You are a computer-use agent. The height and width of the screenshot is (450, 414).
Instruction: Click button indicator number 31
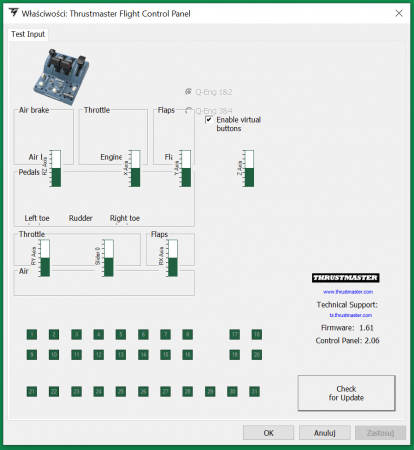point(254,391)
